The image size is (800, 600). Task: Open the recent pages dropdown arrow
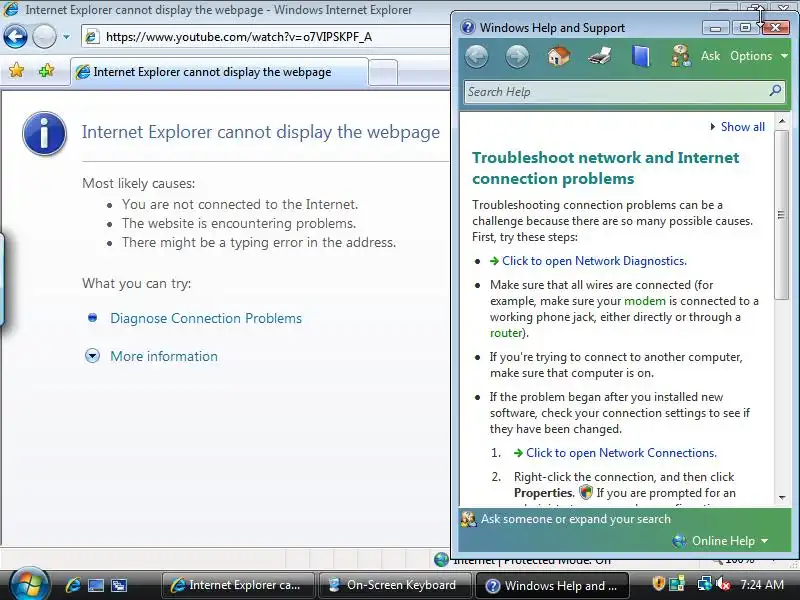pyautogui.click(x=66, y=37)
